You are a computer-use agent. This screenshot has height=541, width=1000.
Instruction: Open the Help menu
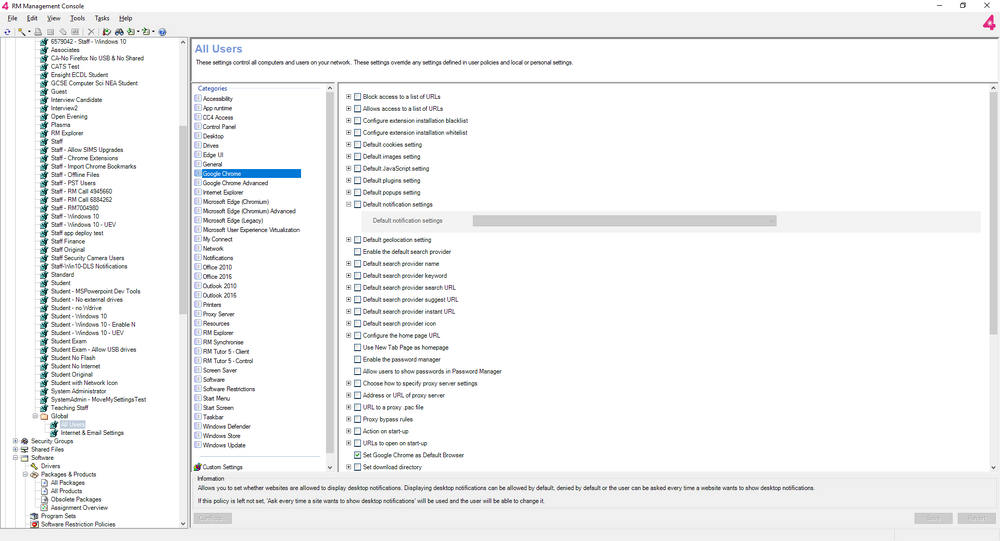click(126, 19)
